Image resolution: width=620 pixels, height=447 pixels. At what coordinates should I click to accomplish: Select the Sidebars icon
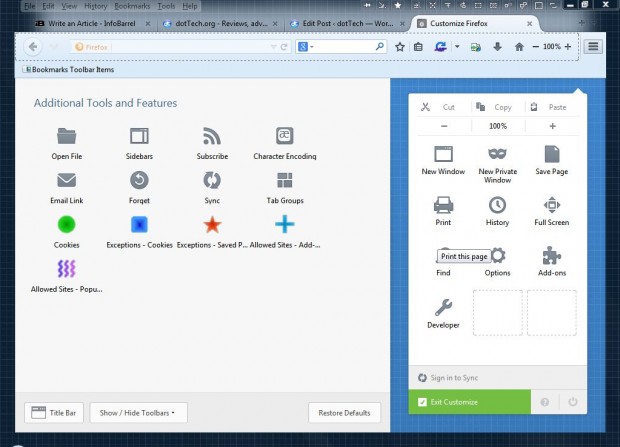click(139, 136)
